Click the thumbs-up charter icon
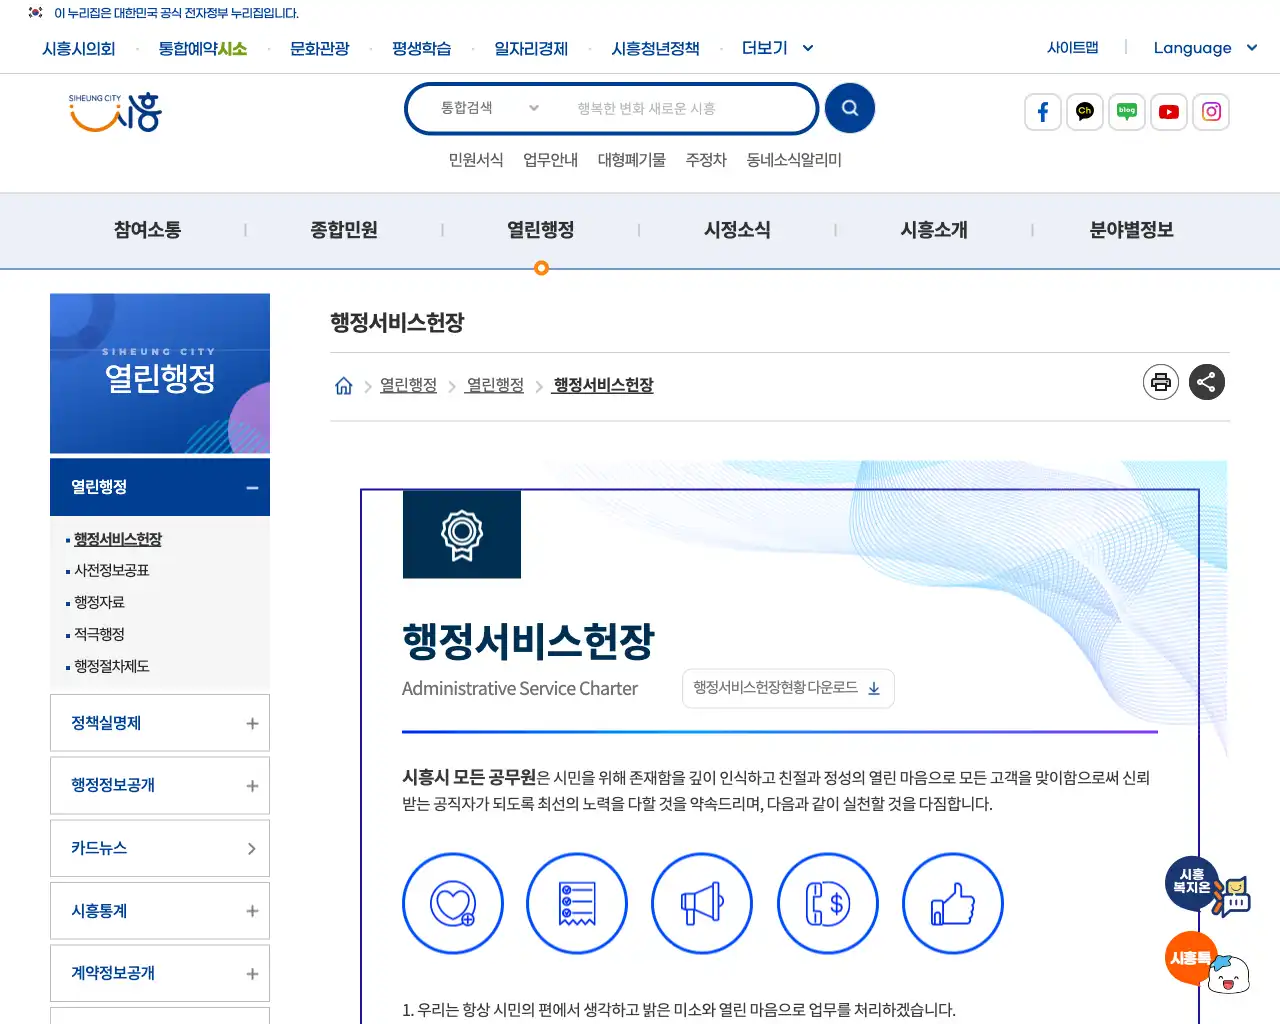This screenshot has height=1024, width=1280. (953, 904)
